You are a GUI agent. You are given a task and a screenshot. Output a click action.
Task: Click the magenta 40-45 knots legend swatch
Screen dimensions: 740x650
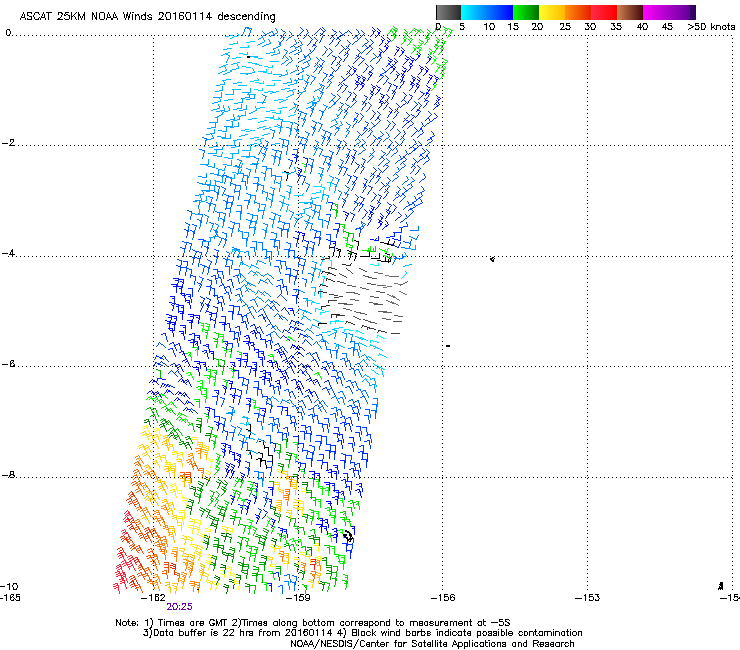pyautogui.click(x=656, y=12)
